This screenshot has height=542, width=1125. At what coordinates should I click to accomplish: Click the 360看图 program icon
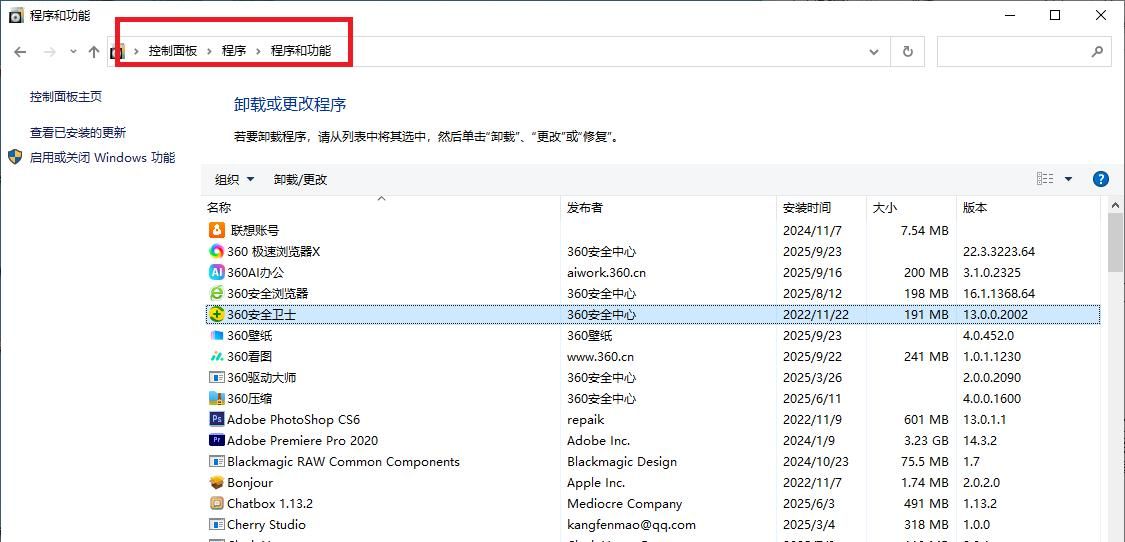pos(217,356)
